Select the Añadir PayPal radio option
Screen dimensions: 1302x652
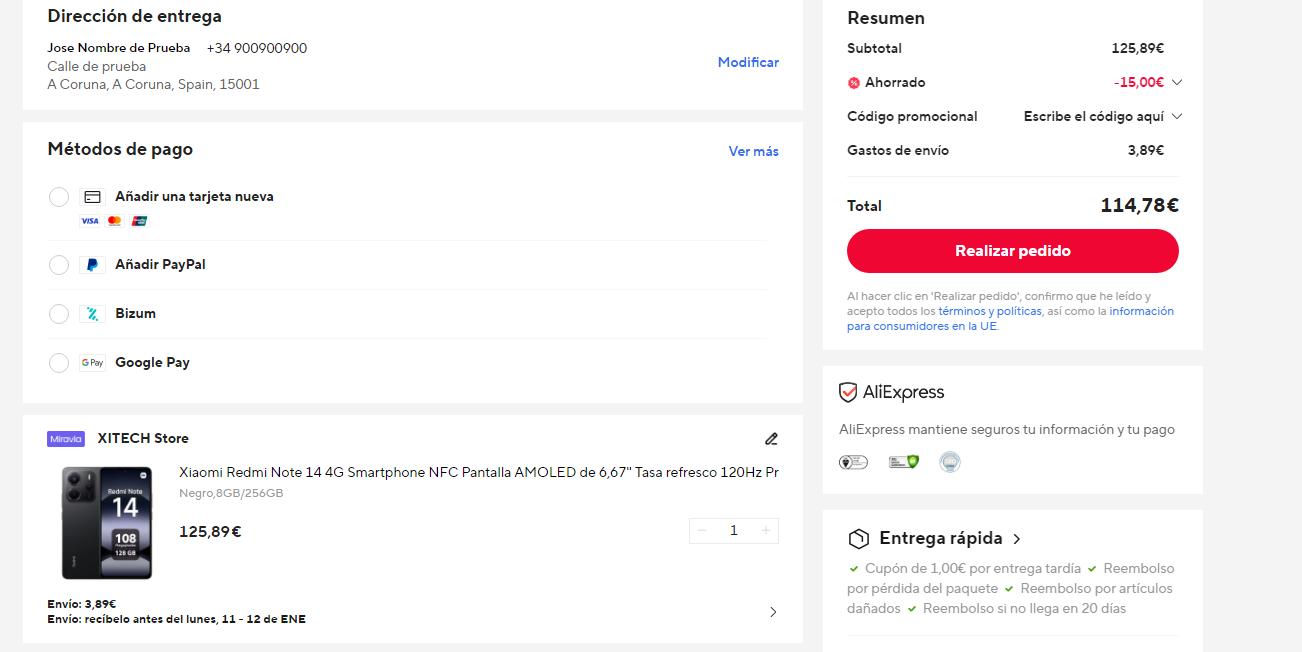(x=59, y=265)
